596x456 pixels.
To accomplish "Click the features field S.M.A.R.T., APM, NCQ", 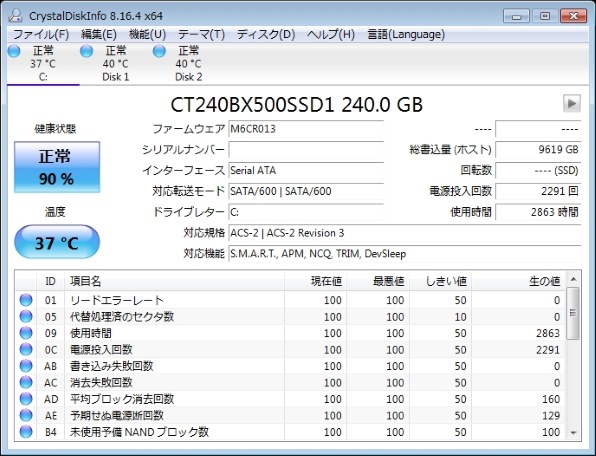I will point(405,253).
